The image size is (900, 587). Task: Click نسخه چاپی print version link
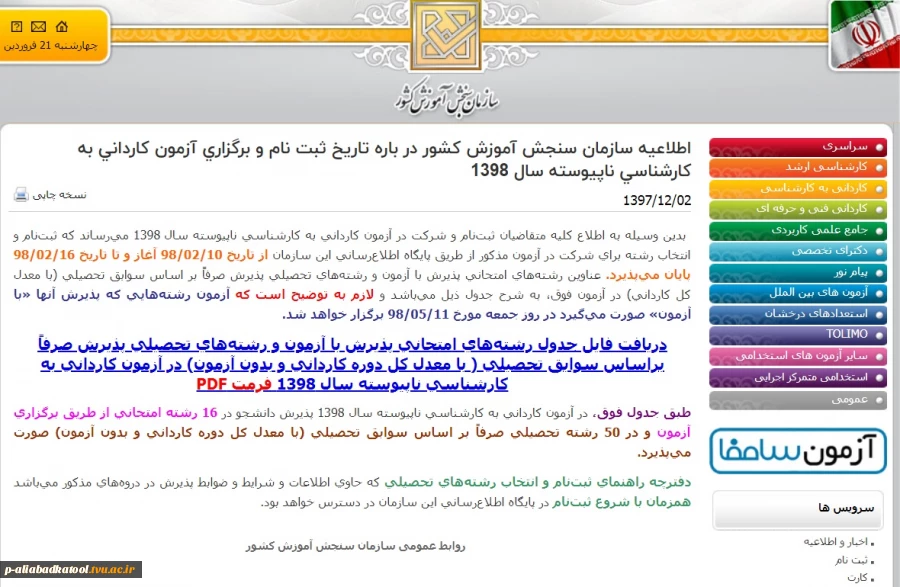pyautogui.click(x=59, y=195)
